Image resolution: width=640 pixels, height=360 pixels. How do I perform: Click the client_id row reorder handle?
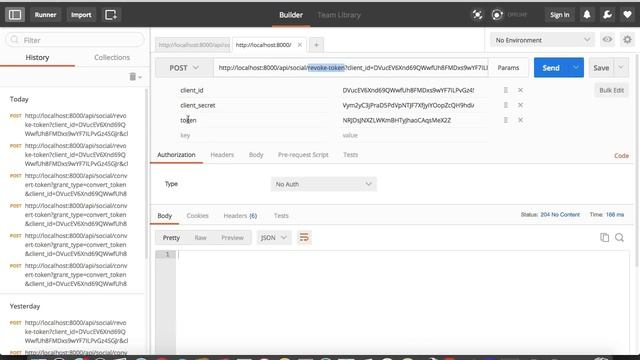tap(506, 90)
